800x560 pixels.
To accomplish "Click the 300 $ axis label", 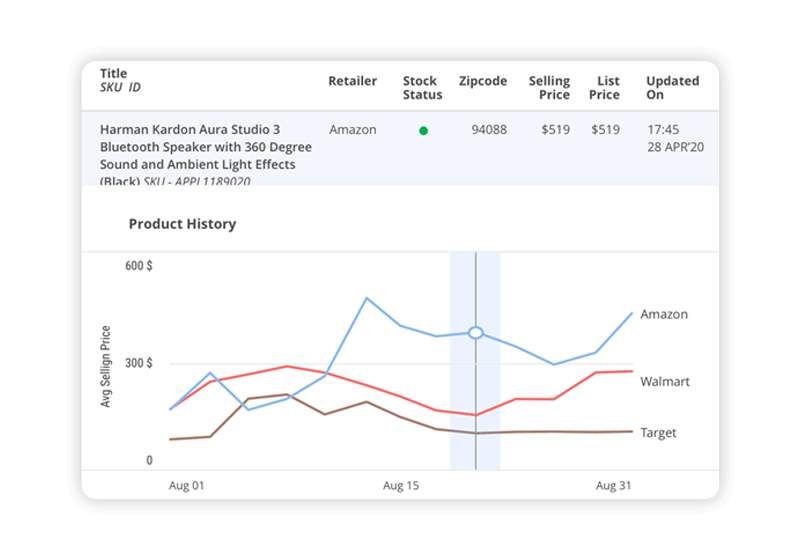I will click(139, 363).
